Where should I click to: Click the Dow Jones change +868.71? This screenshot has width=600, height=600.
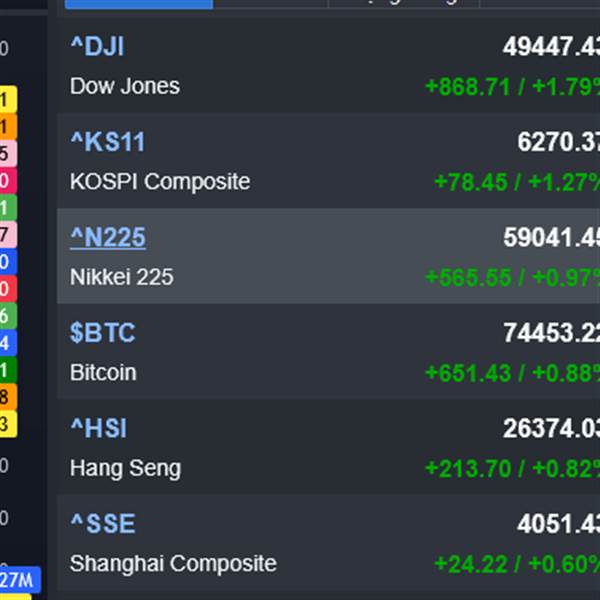pos(468,86)
